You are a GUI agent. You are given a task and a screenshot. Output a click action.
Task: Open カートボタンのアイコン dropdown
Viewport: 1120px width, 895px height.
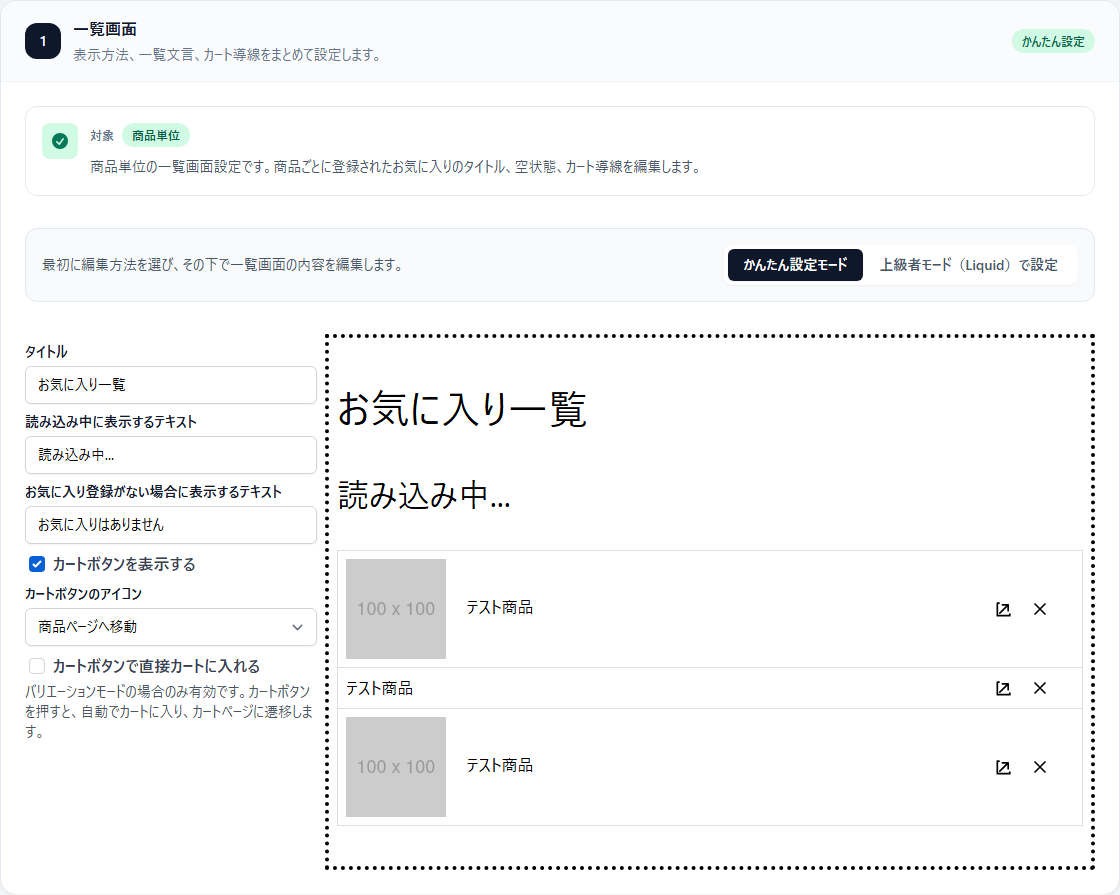click(171, 627)
